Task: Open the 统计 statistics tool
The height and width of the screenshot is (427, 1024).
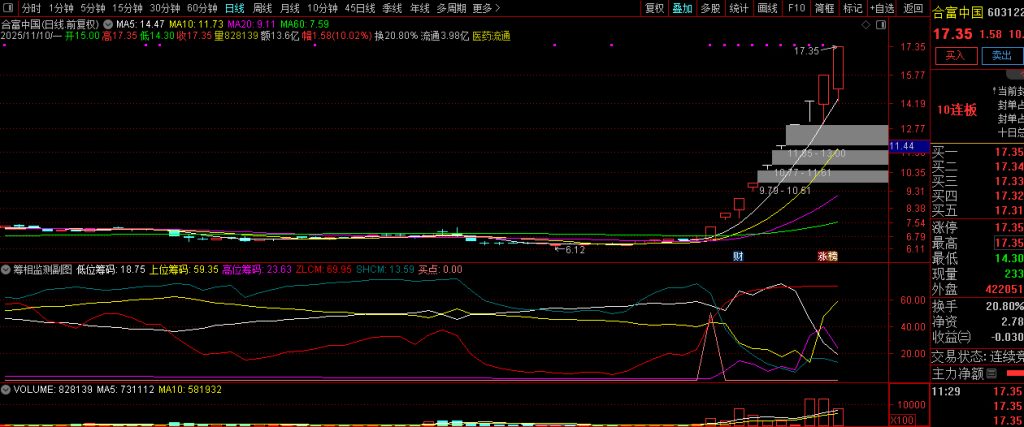Action: (739, 8)
